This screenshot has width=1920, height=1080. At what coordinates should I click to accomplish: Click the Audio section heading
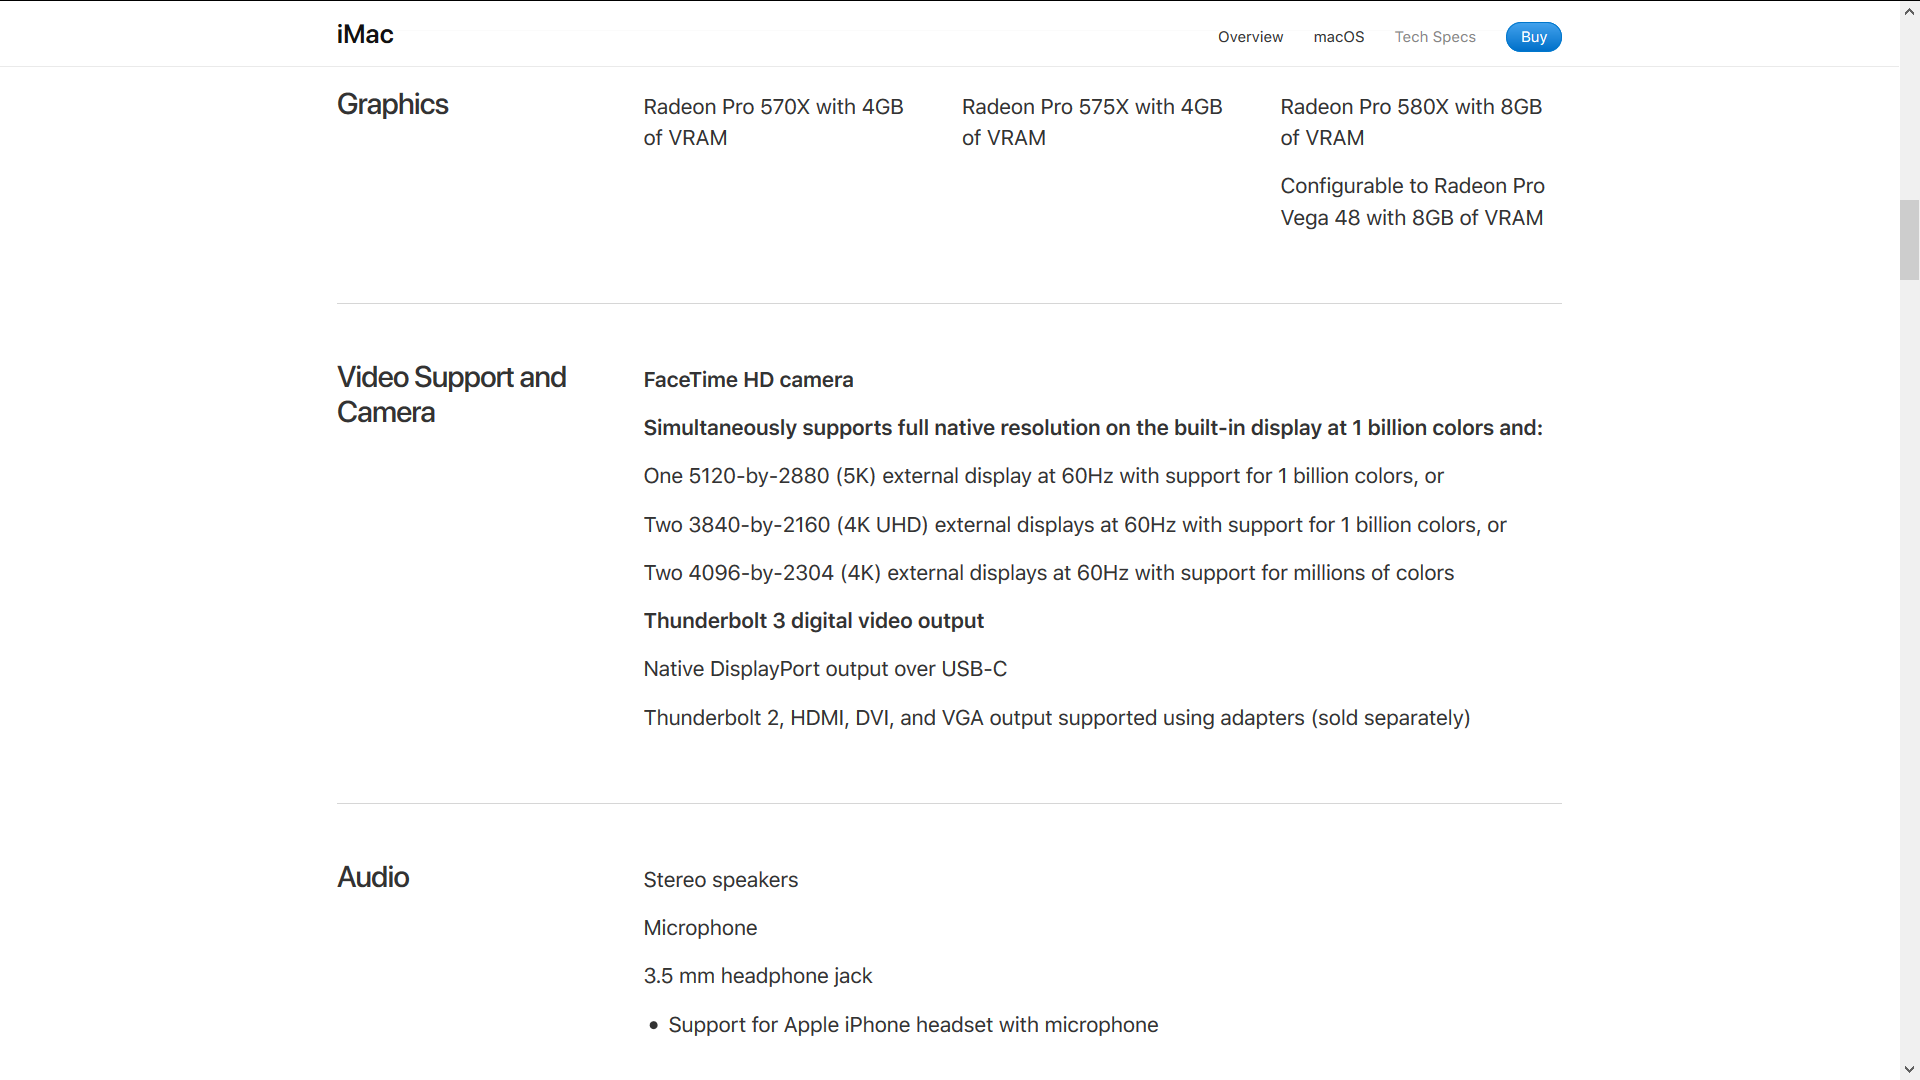[373, 877]
